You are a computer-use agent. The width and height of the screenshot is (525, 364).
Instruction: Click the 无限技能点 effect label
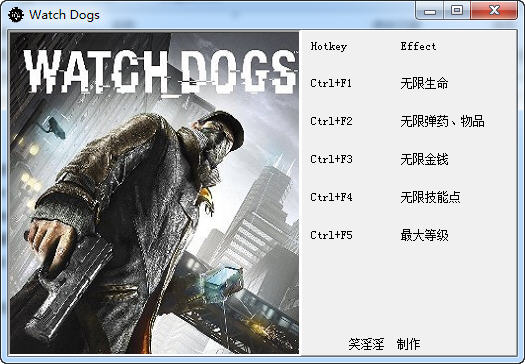[x=430, y=197]
